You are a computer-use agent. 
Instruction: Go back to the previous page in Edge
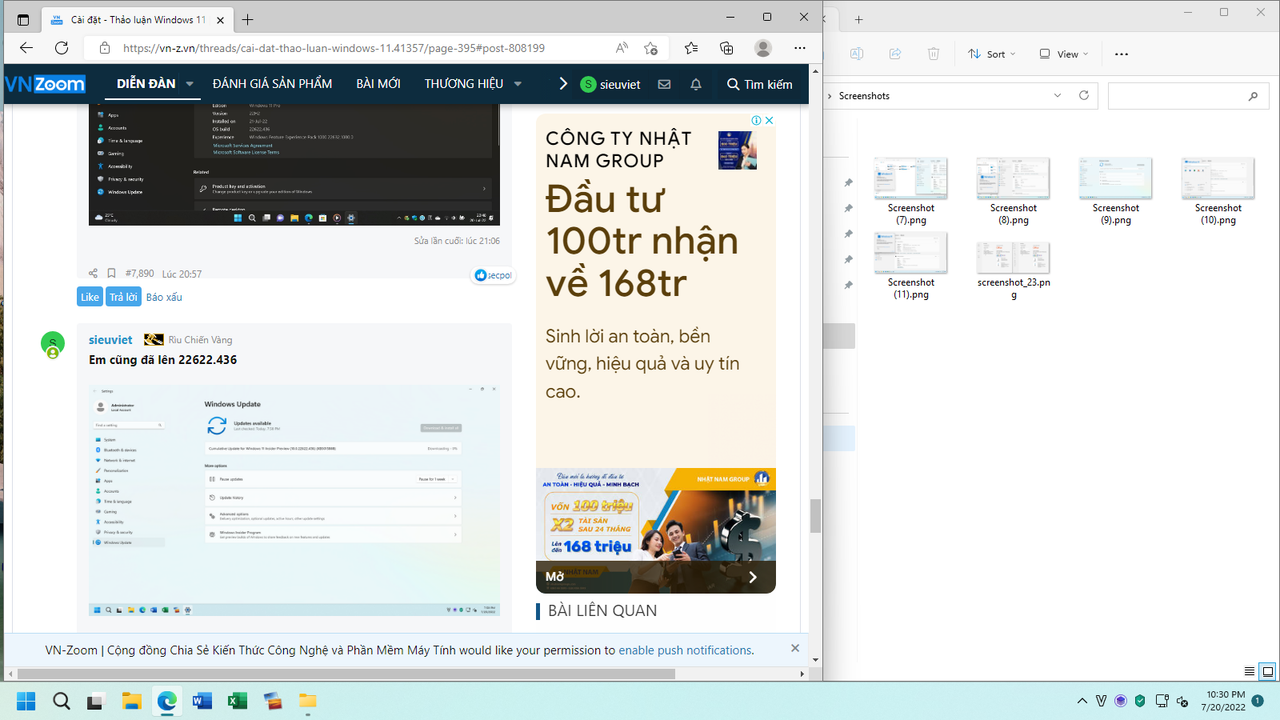[26, 48]
